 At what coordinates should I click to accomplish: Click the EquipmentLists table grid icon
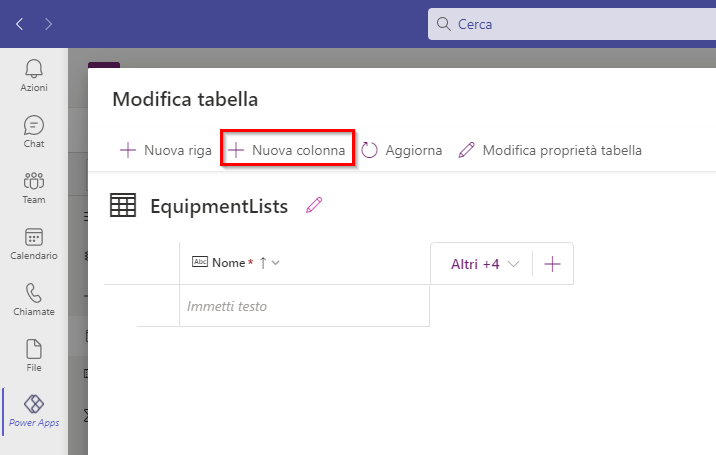tap(123, 205)
